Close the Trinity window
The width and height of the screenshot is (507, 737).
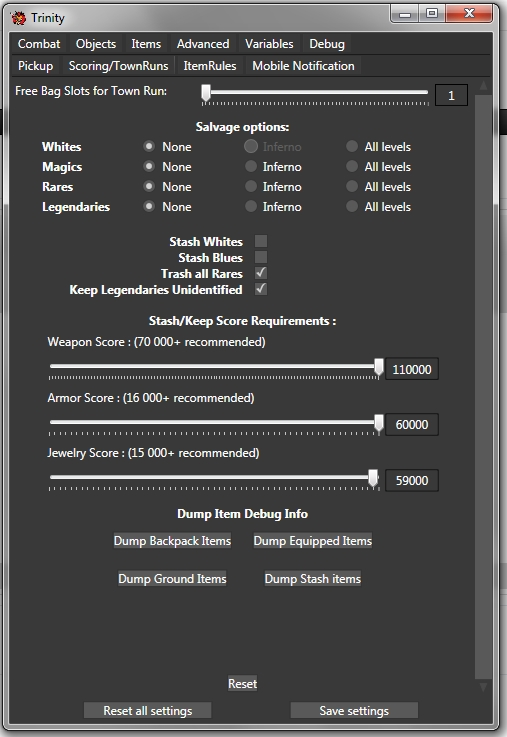tap(469, 14)
